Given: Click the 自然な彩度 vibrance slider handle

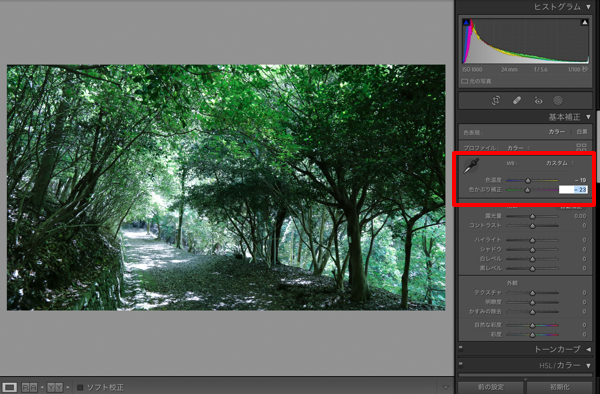Looking at the screenshot, I should tap(532, 325).
